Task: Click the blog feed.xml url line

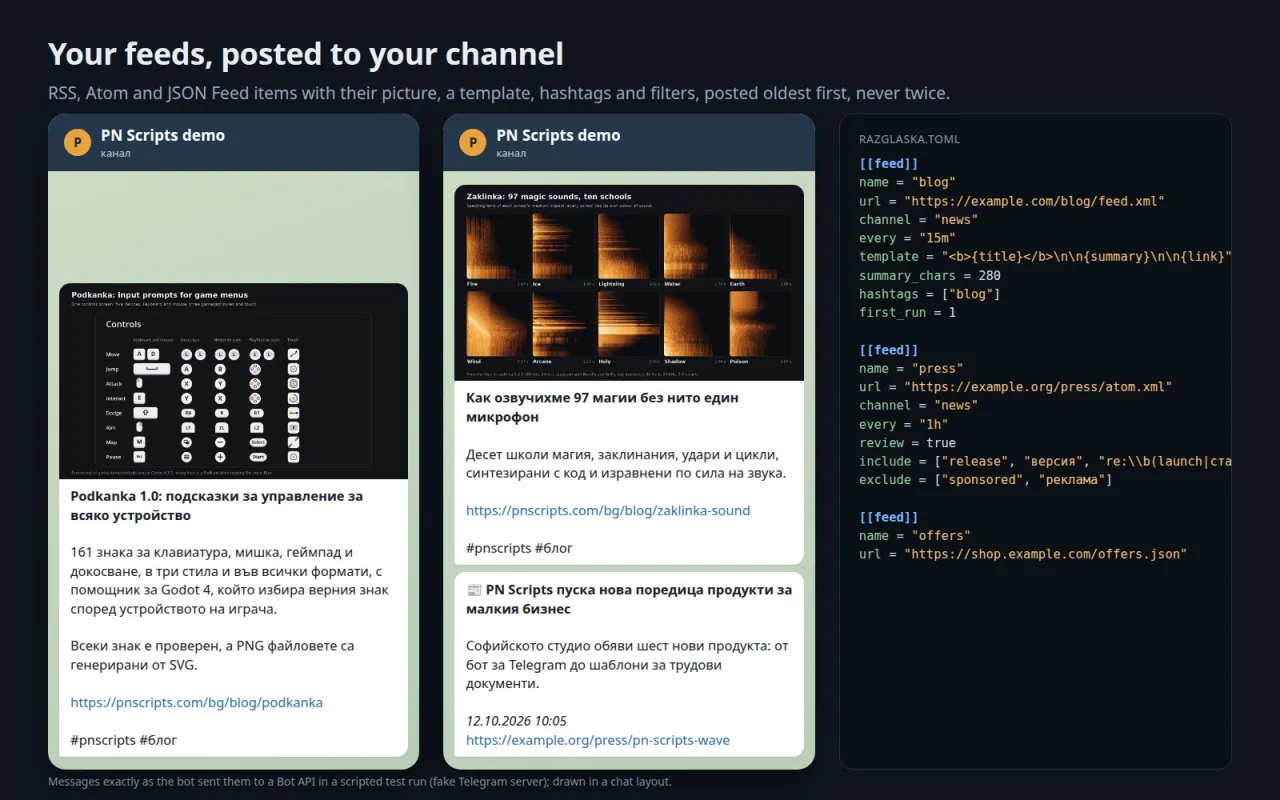Action: [1012, 201]
